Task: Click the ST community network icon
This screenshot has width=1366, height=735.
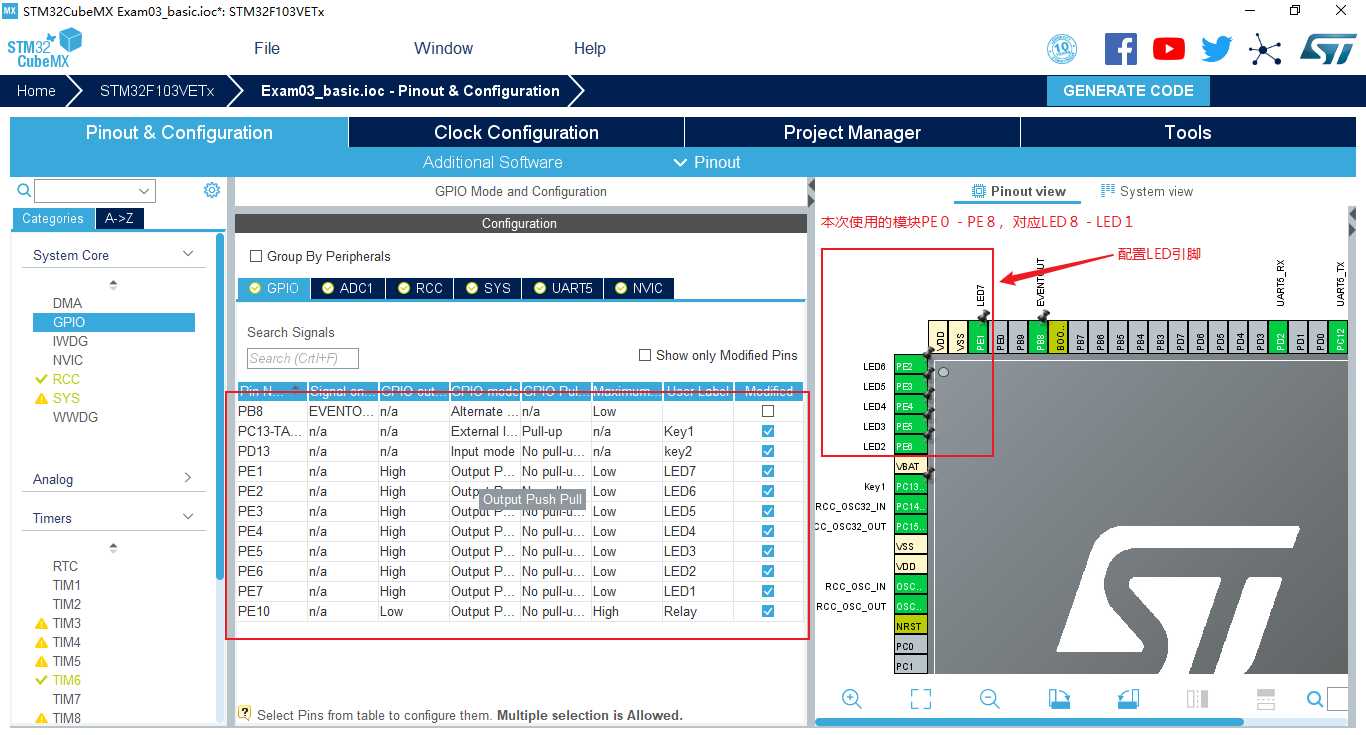Action: pos(1265,48)
